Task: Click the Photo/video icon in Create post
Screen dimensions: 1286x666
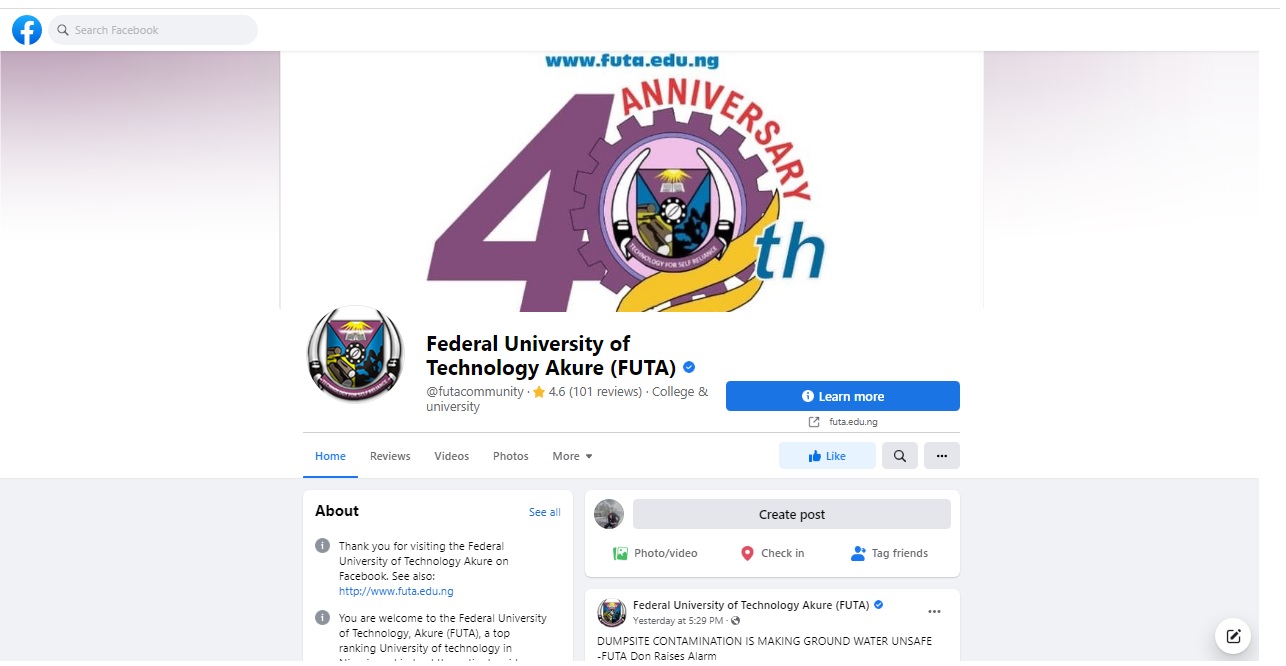Action: tap(620, 553)
